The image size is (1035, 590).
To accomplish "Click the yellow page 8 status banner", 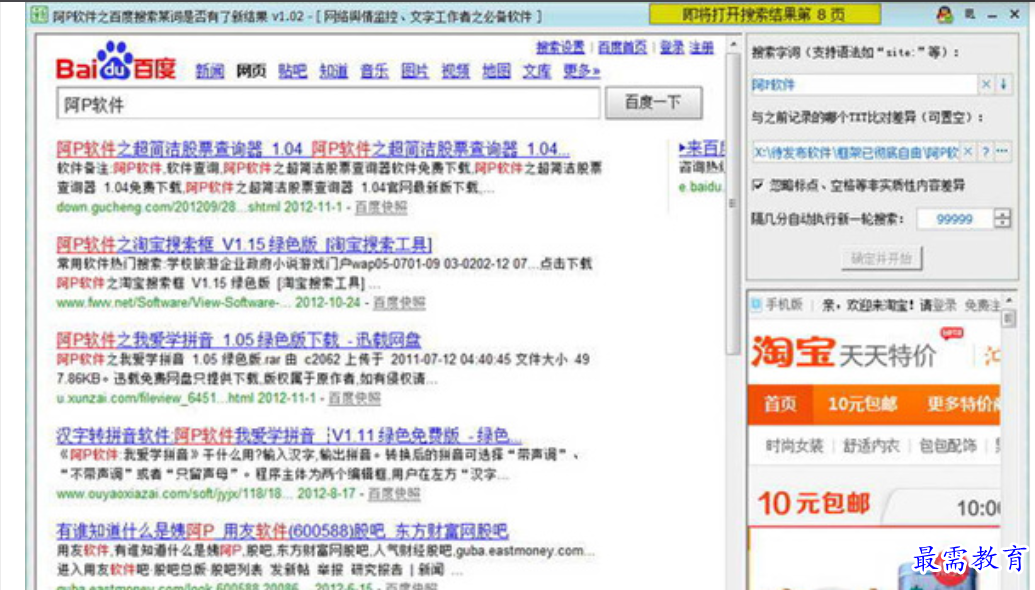I will pyautogui.click(x=764, y=14).
